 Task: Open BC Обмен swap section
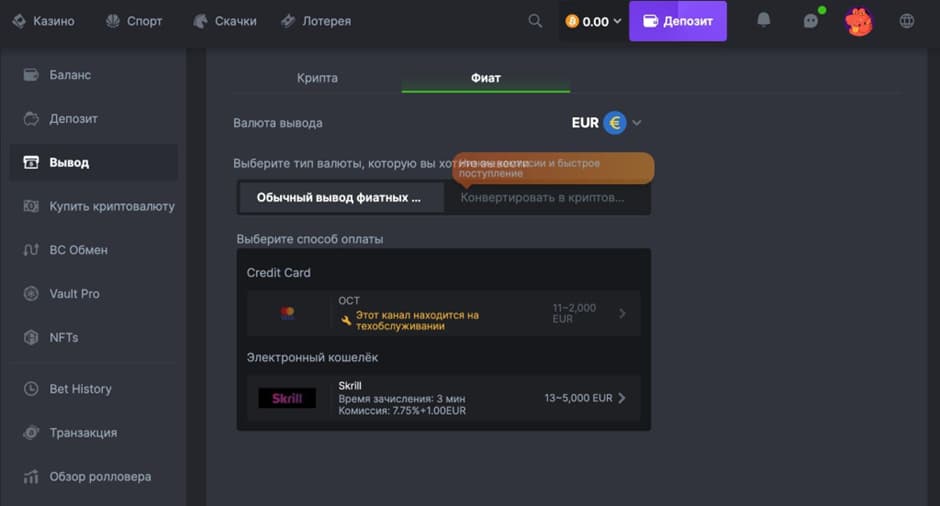click(78, 250)
